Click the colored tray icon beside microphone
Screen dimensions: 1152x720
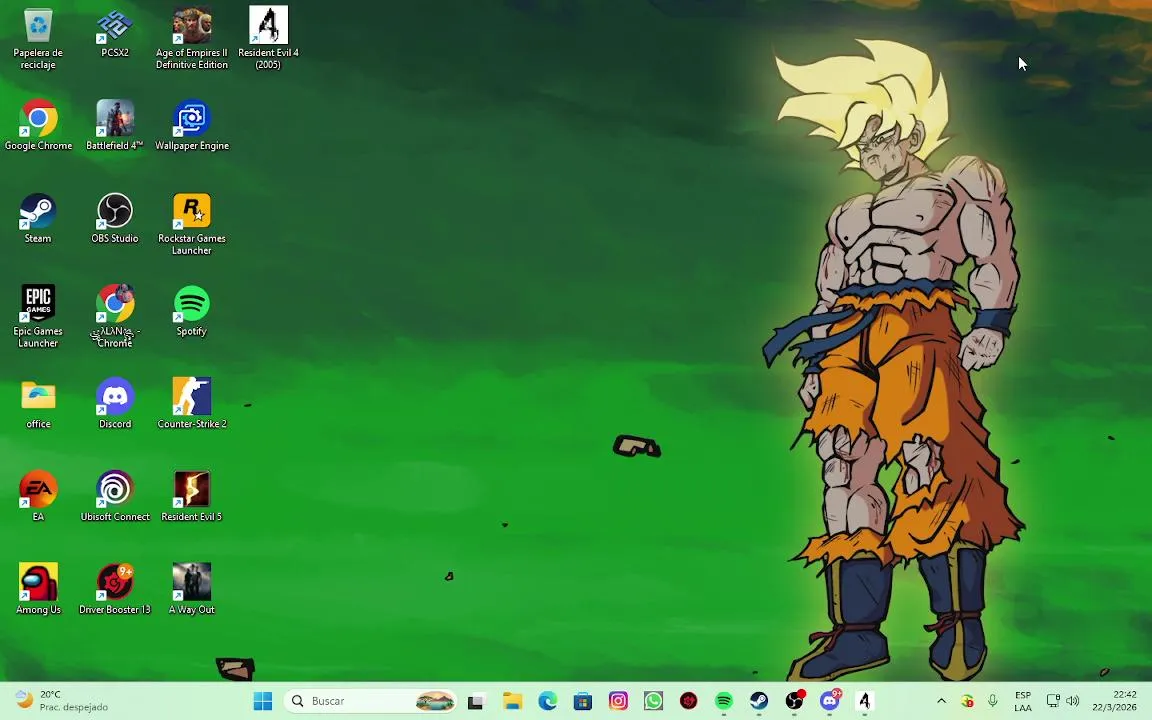967,701
